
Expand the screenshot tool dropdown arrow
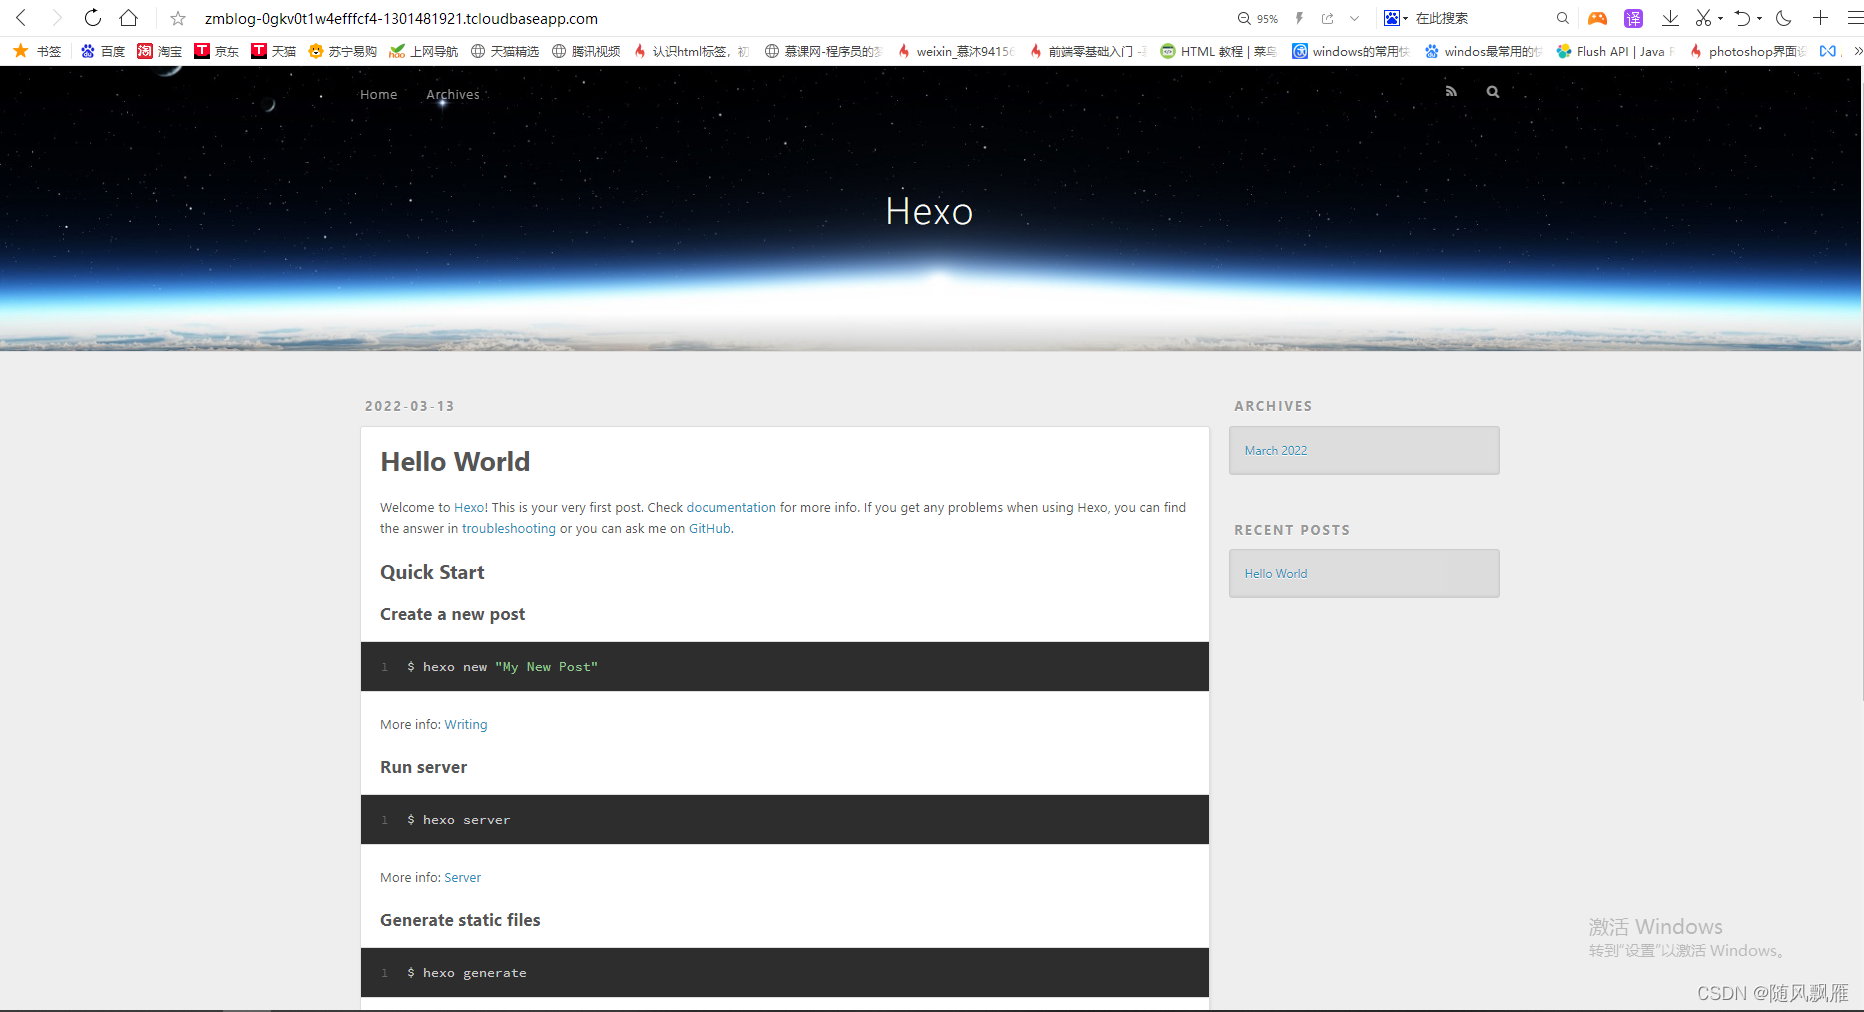click(x=1720, y=18)
